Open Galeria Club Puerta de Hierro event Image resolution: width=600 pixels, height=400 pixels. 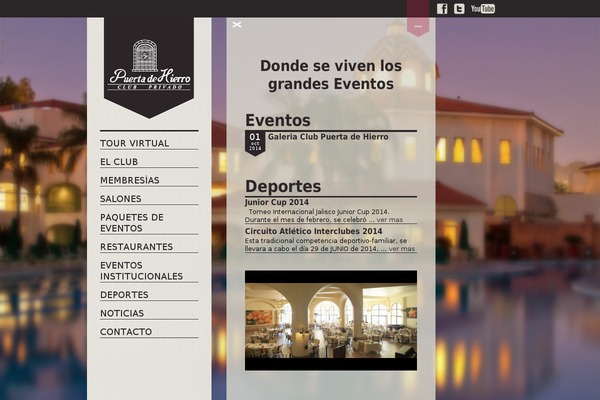coord(328,137)
